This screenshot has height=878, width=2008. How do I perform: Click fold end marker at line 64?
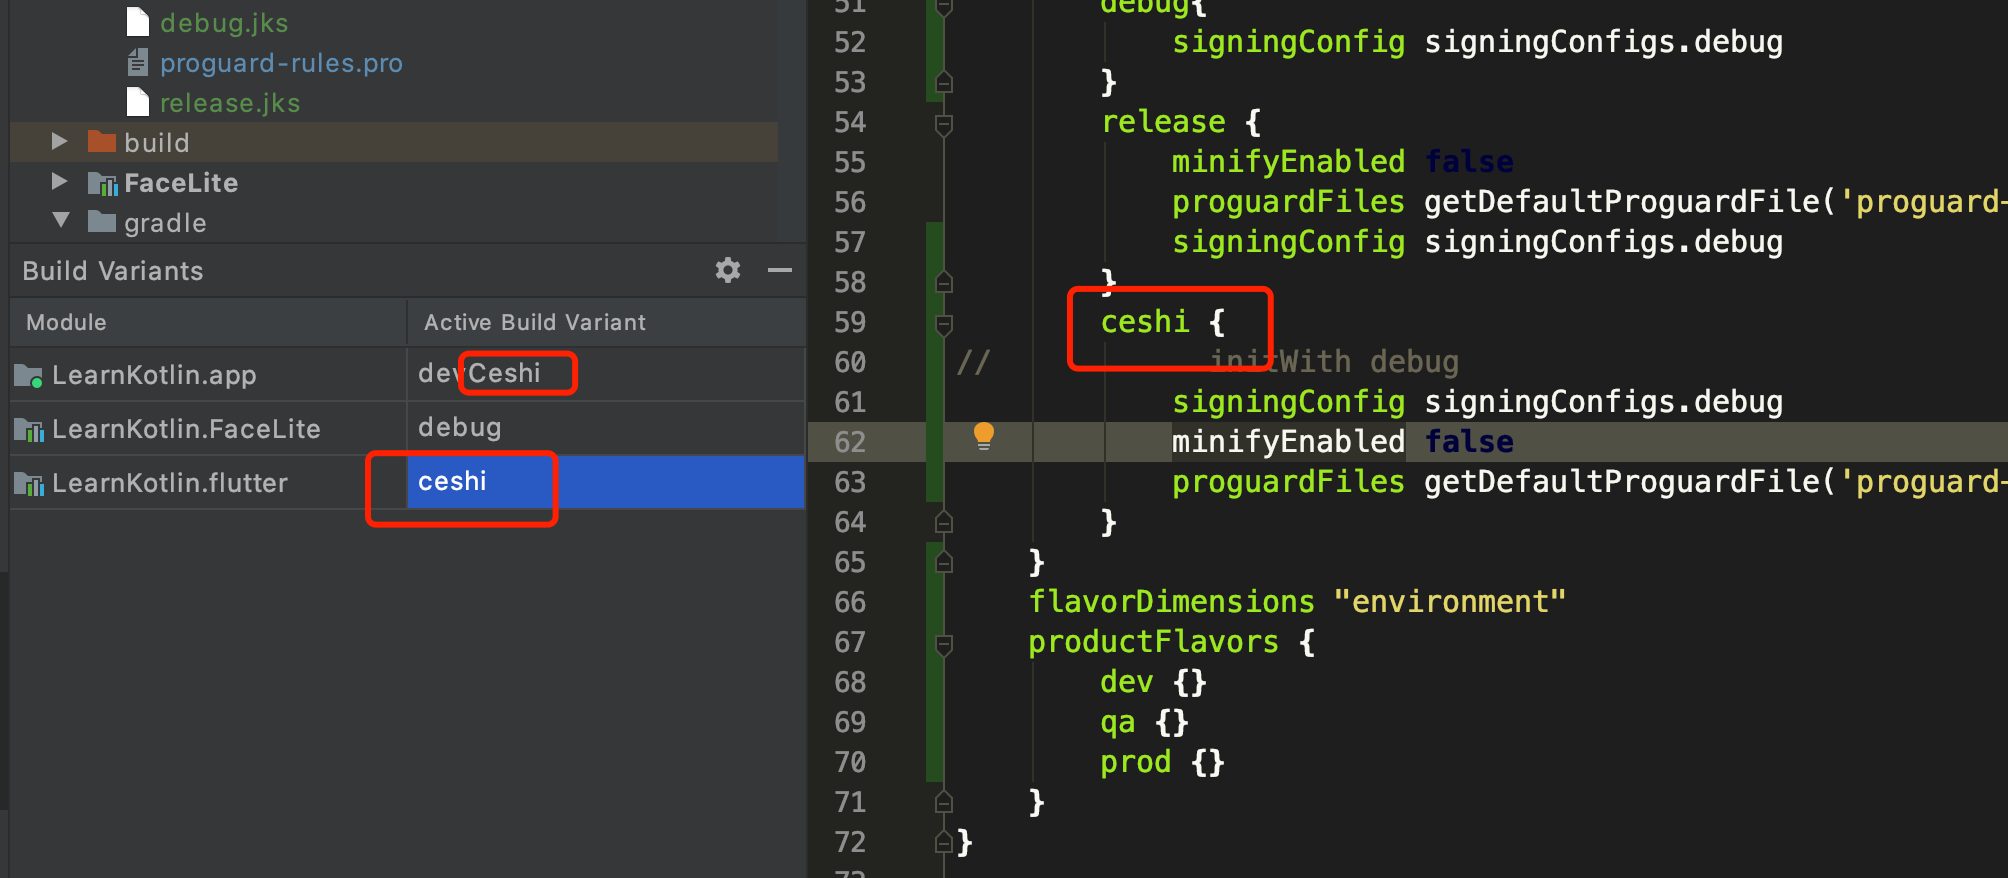point(943,522)
